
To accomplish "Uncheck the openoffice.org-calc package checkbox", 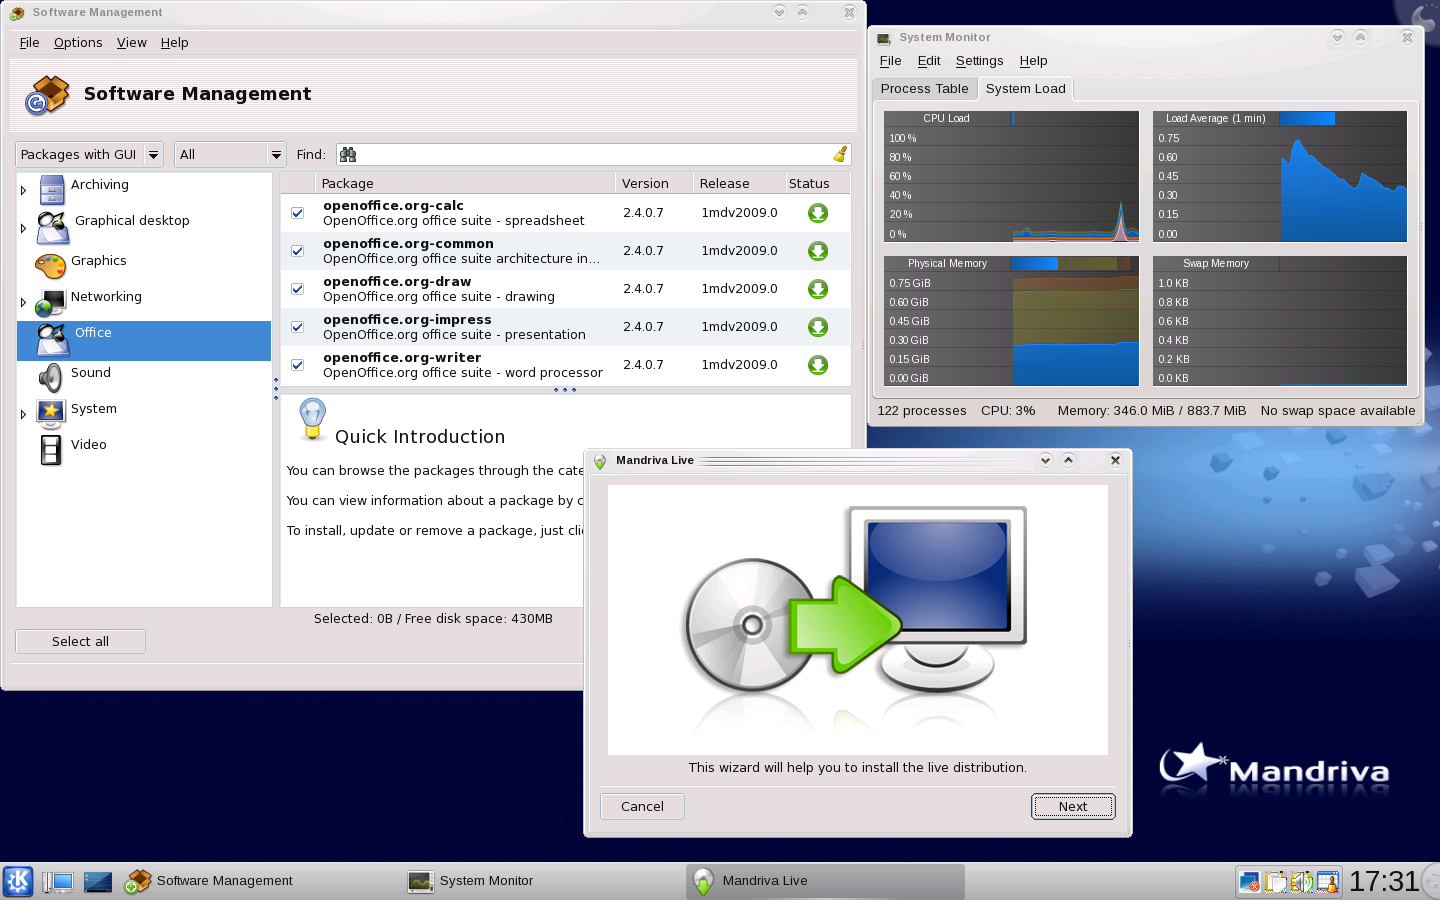I will 297,213.
